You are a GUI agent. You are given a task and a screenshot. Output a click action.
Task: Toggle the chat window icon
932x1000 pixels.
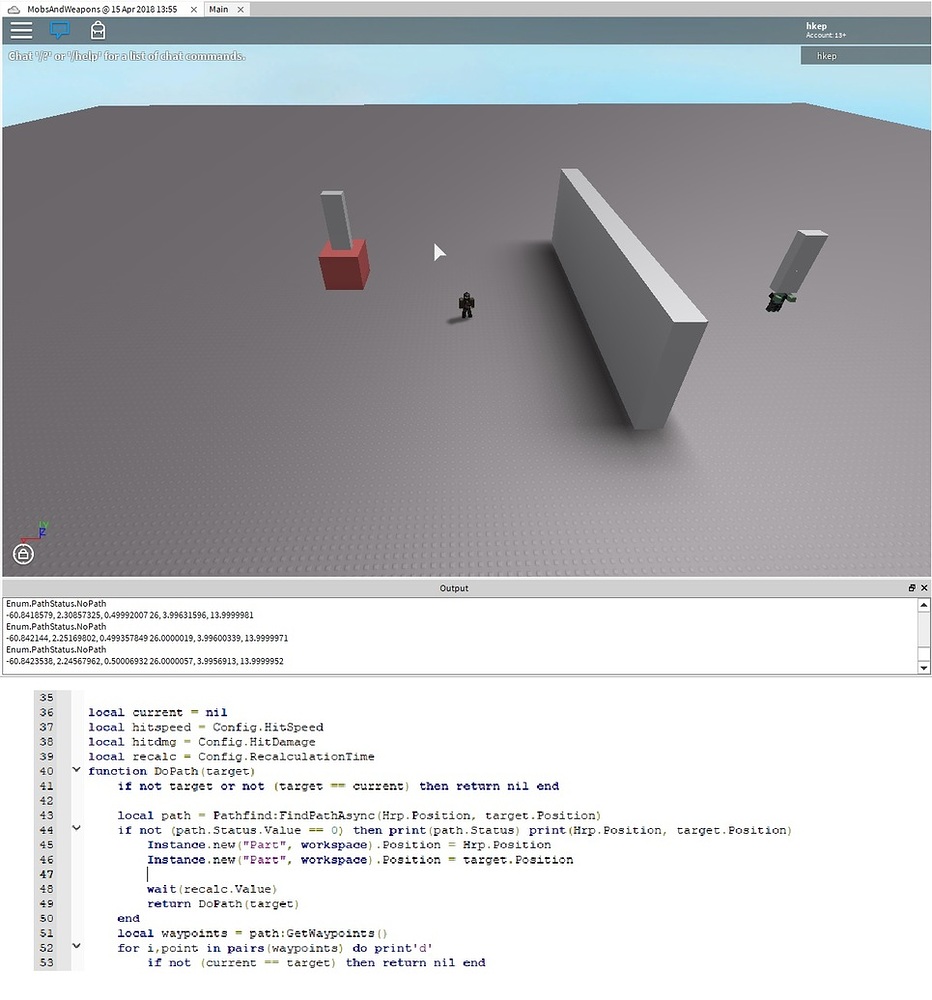[60, 30]
